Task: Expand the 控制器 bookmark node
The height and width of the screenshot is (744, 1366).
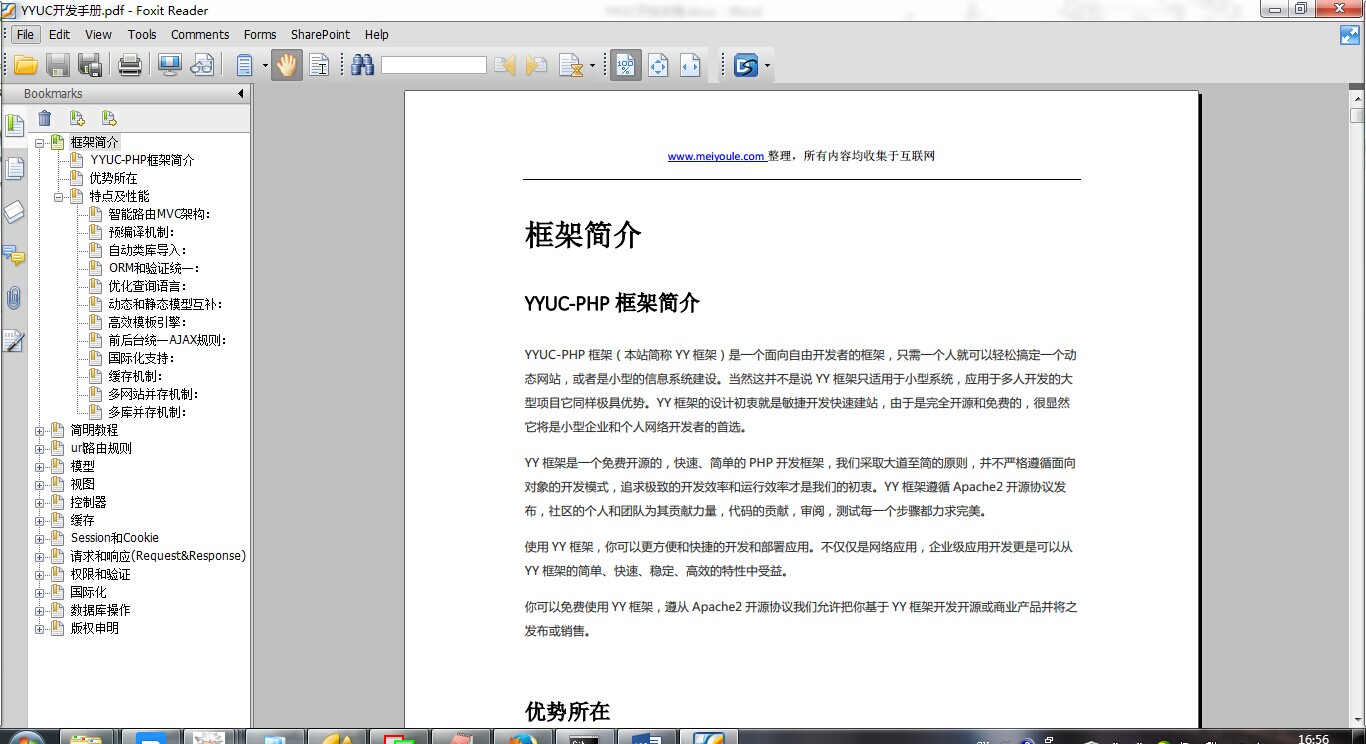Action: click(x=40, y=502)
